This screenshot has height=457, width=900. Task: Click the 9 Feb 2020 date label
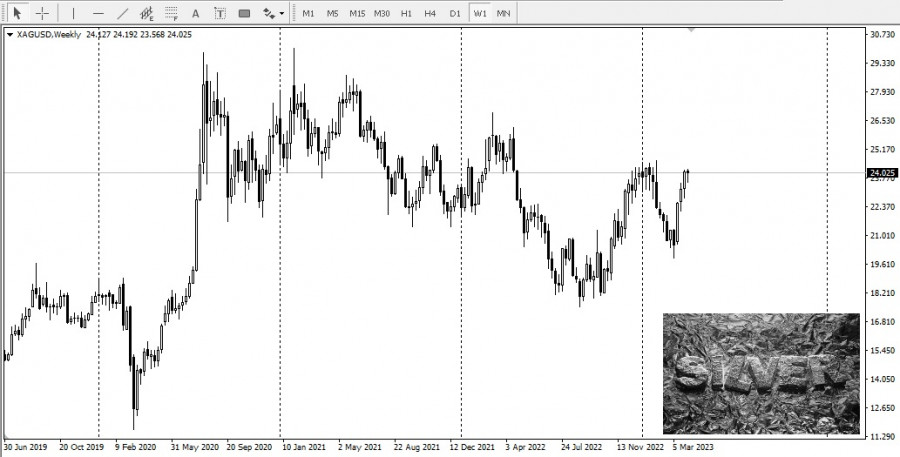[135, 447]
